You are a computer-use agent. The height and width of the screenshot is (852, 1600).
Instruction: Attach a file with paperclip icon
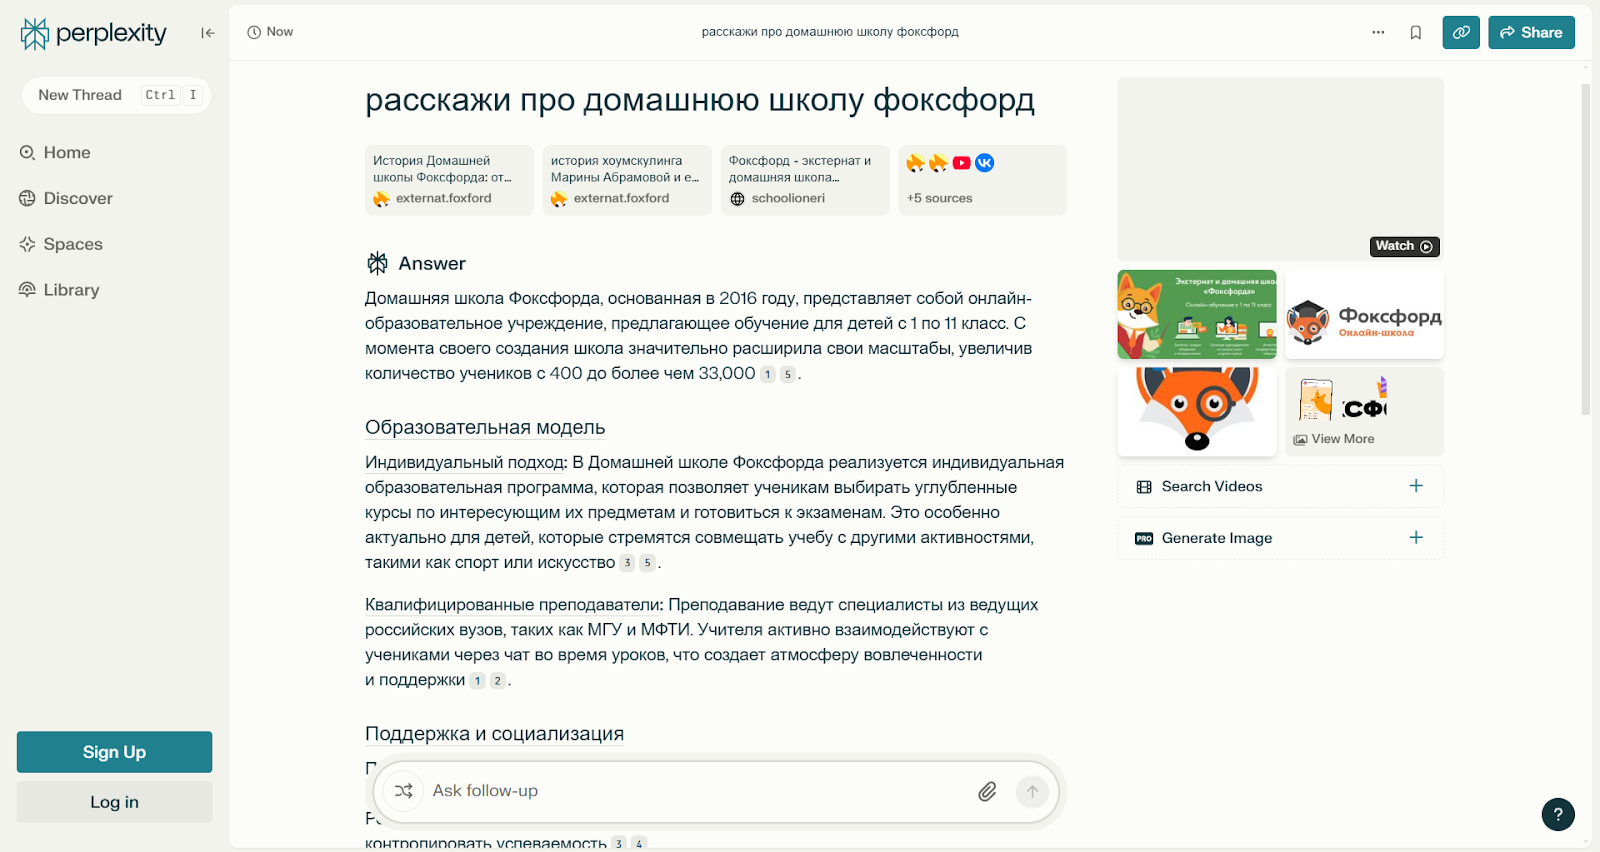point(987,791)
